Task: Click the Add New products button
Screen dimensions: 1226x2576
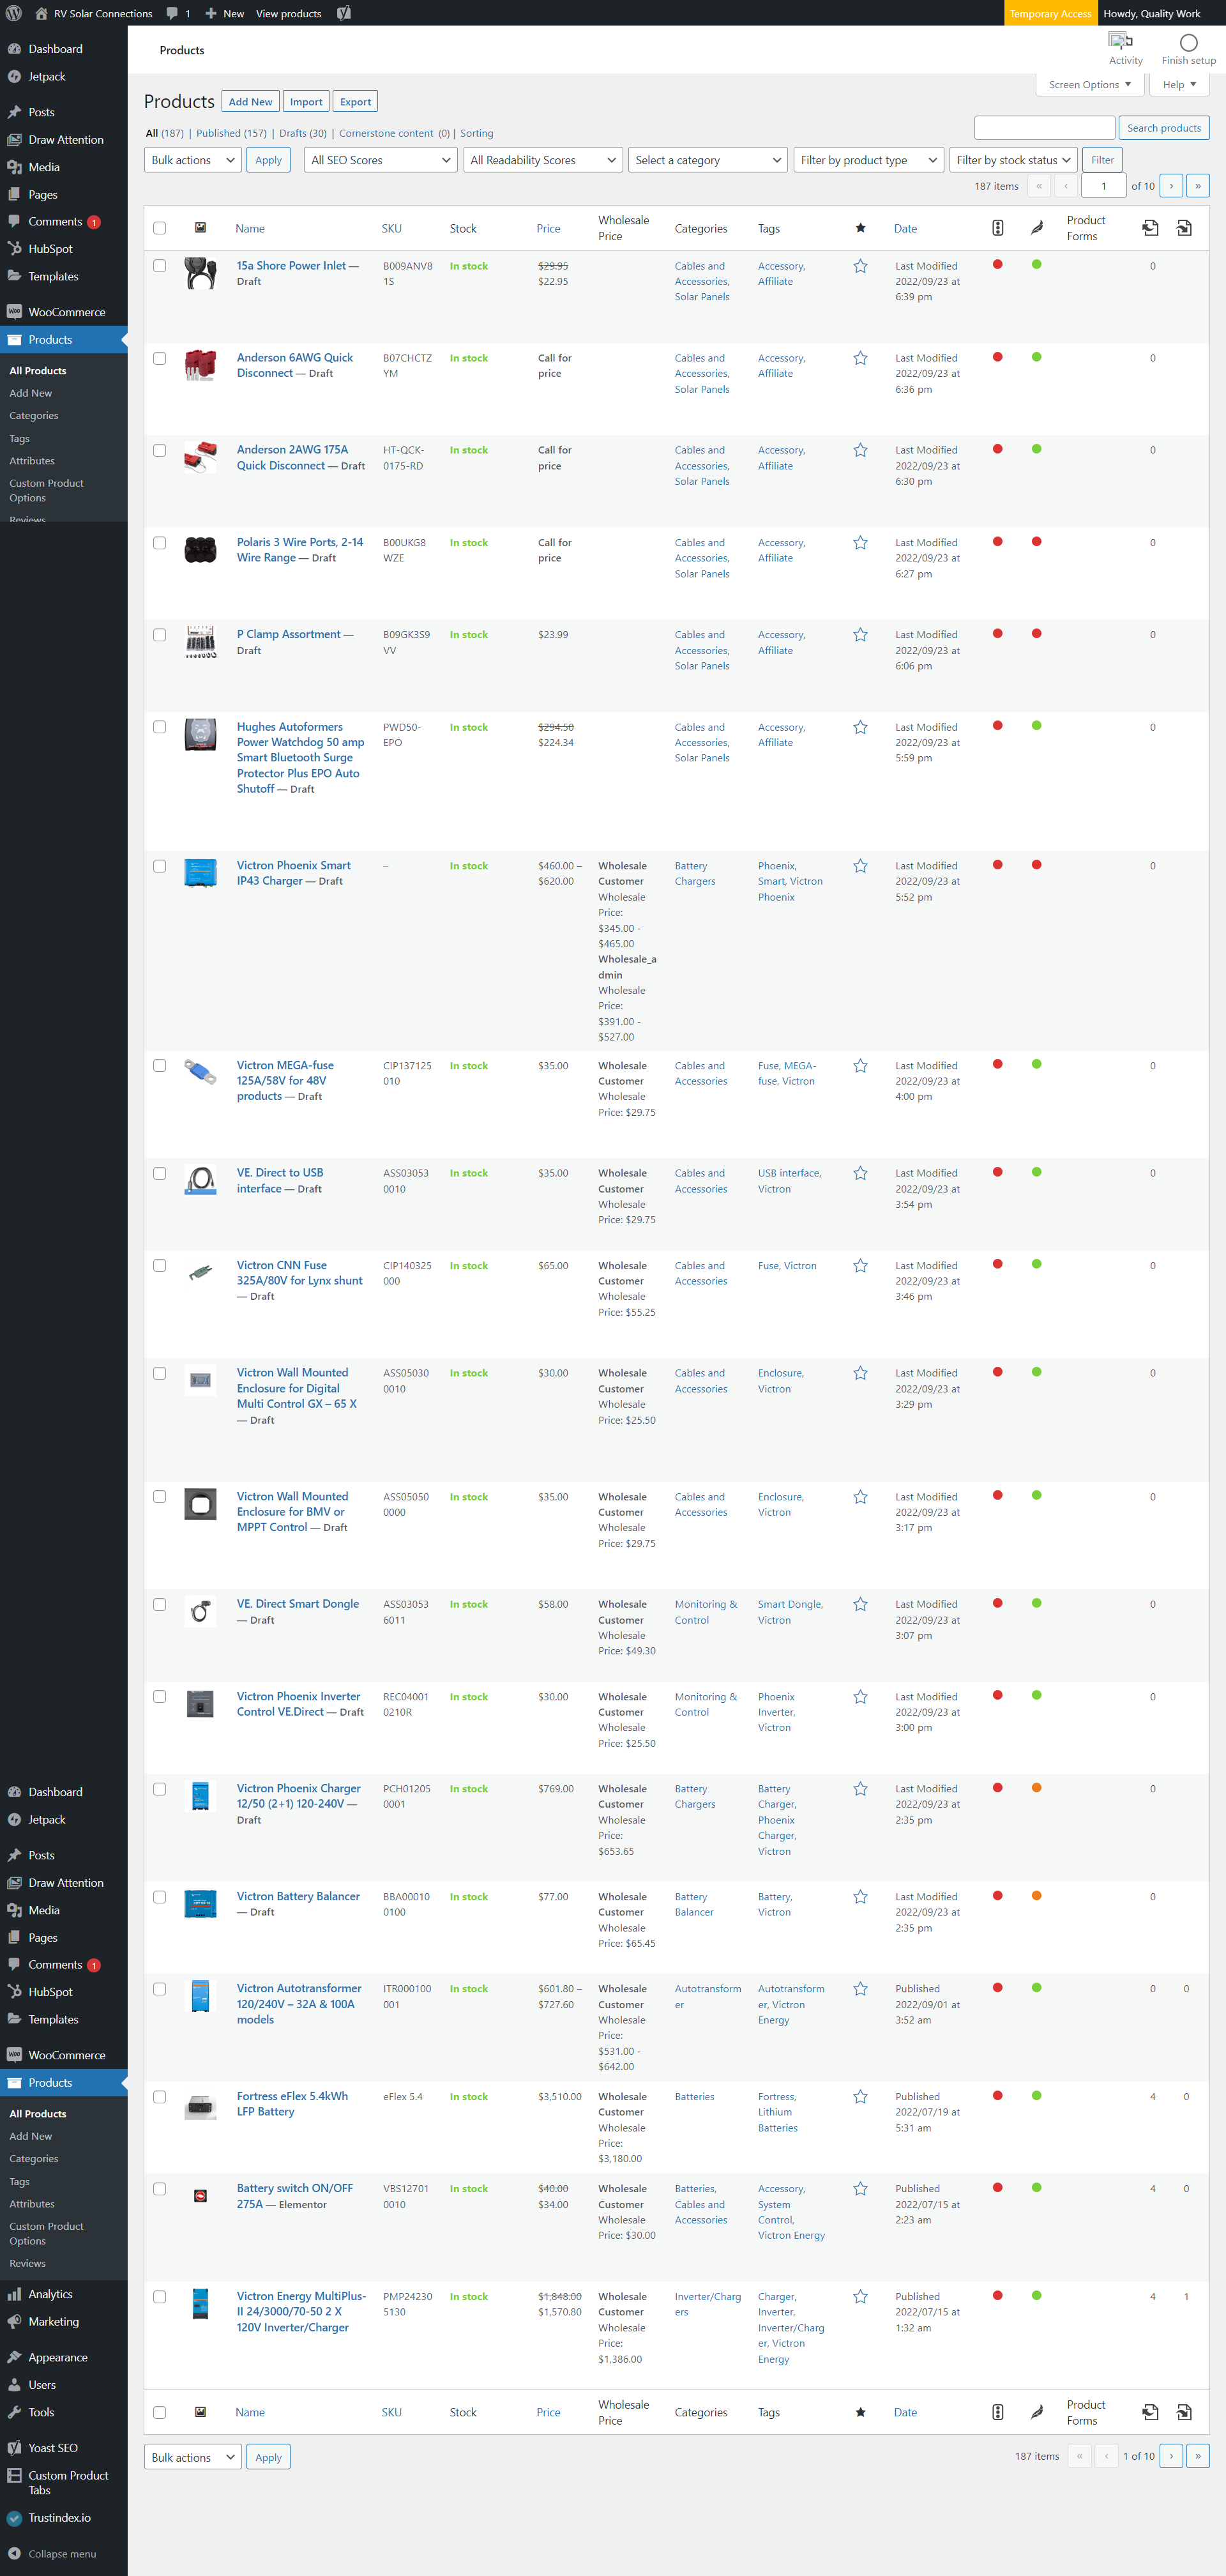Action: (x=250, y=102)
